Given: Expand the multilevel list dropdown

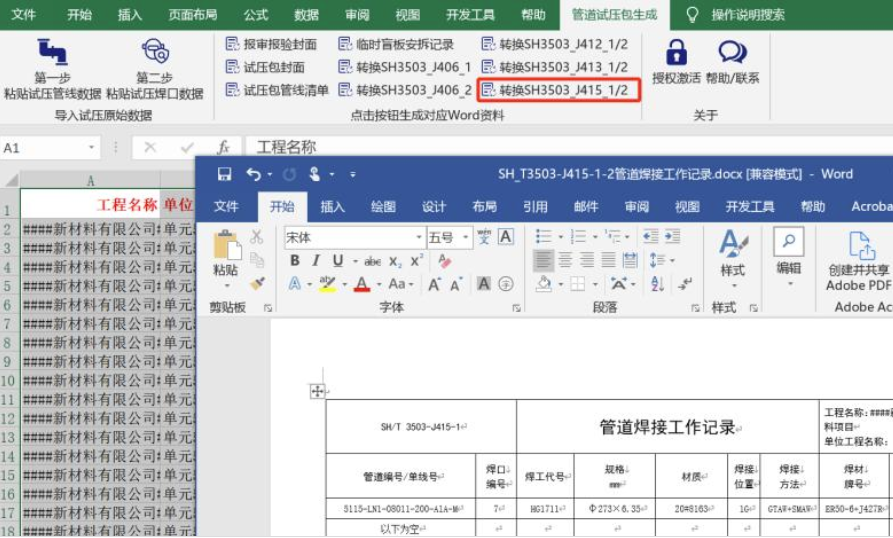Looking at the screenshot, I should pos(628,237).
